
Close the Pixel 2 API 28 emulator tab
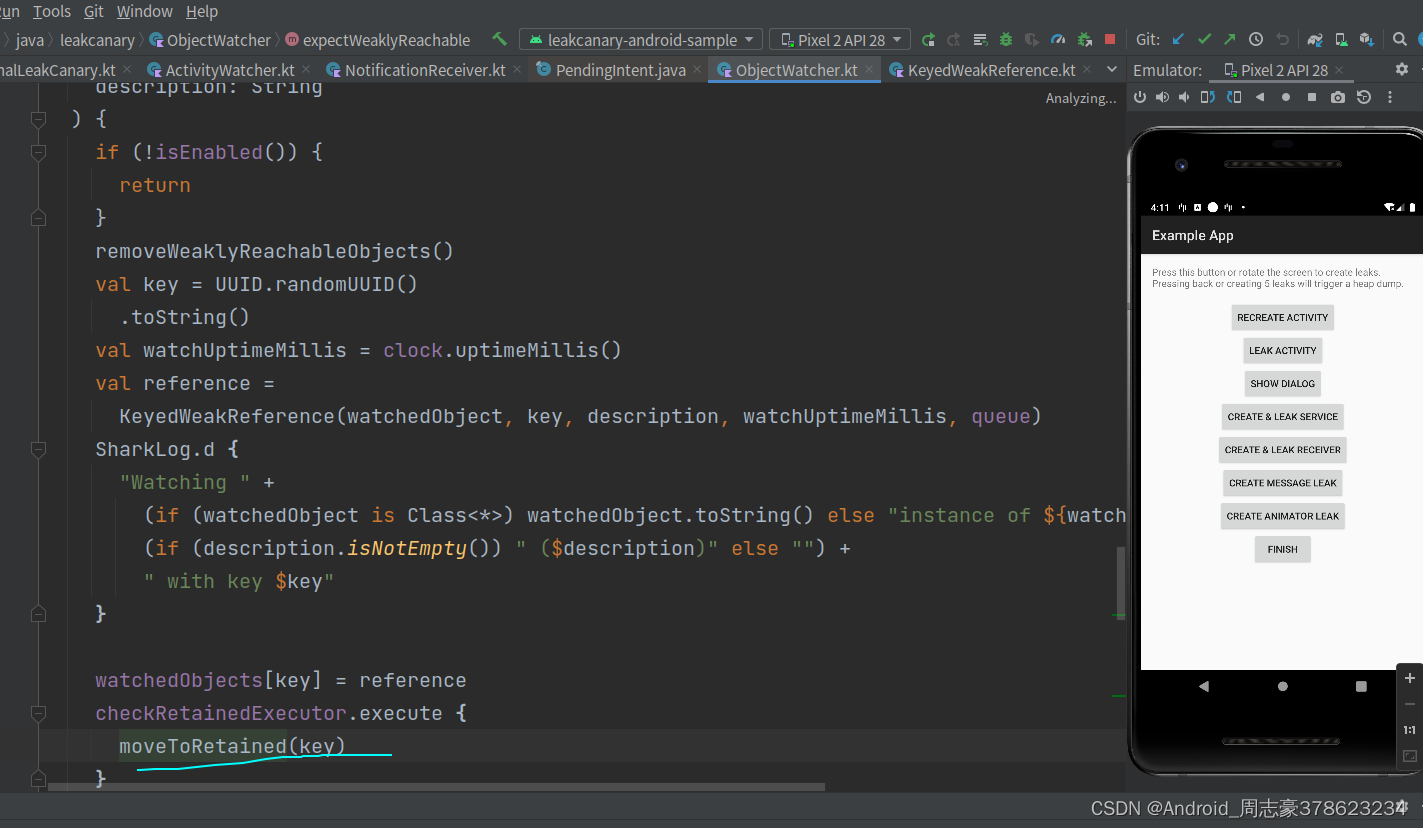click(x=1339, y=71)
